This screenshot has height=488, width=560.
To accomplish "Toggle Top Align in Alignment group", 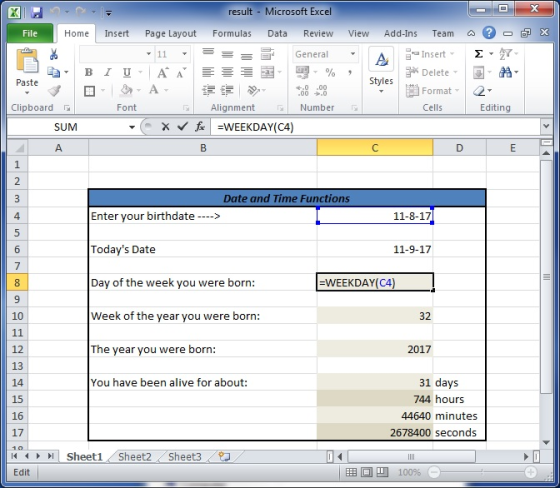I will pyautogui.click(x=208, y=54).
